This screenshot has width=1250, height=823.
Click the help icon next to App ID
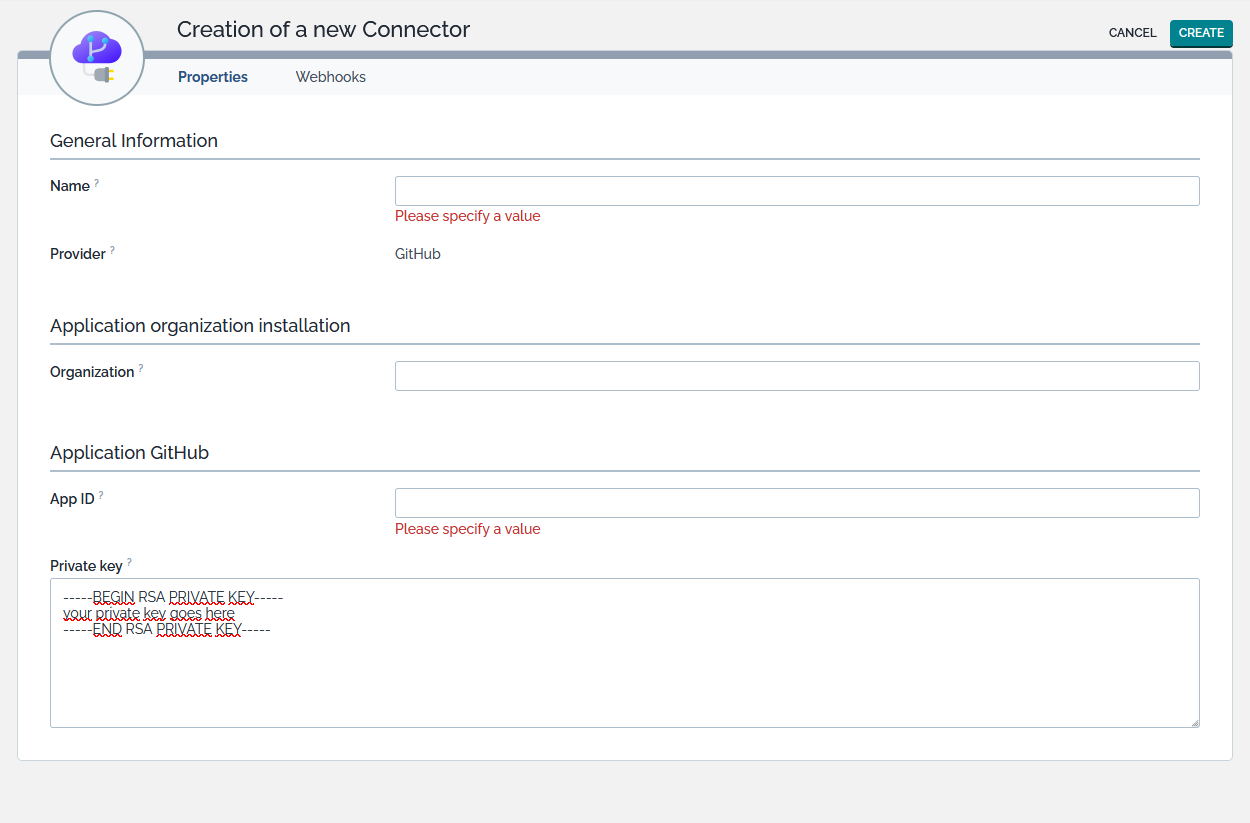tap(101, 496)
